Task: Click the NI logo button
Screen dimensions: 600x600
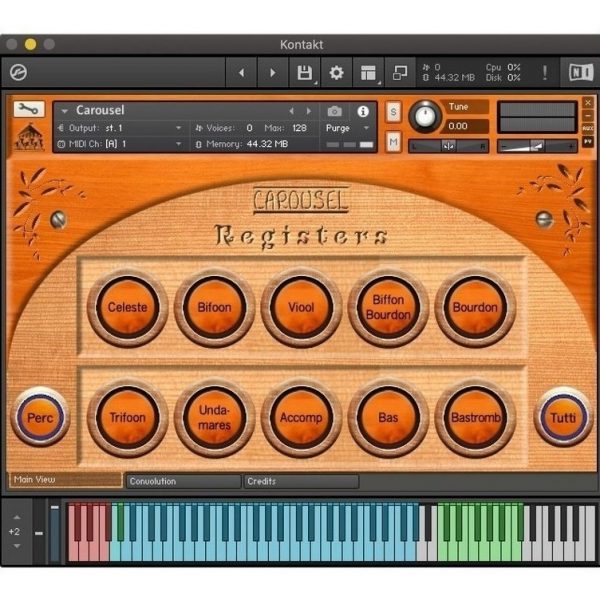Action: (580, 72)
